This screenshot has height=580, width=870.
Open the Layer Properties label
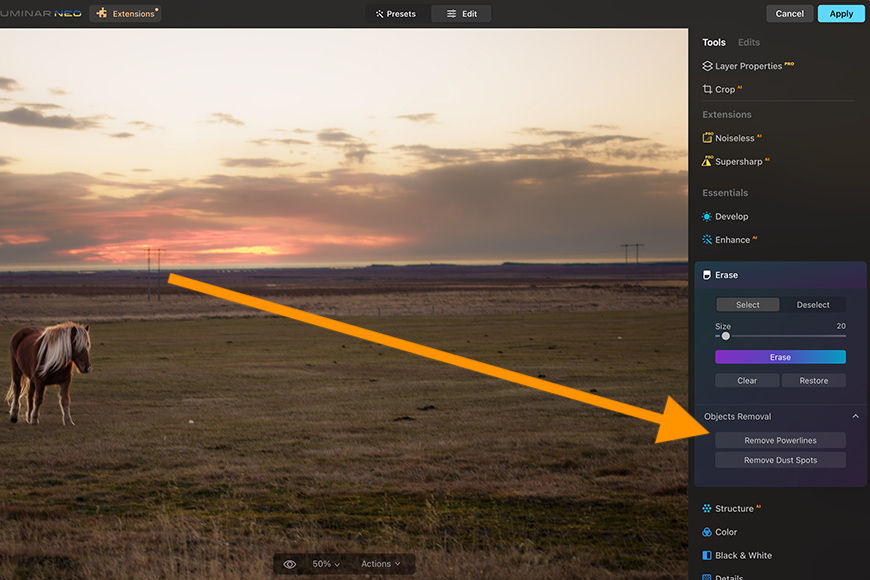(x=748, y=66)
